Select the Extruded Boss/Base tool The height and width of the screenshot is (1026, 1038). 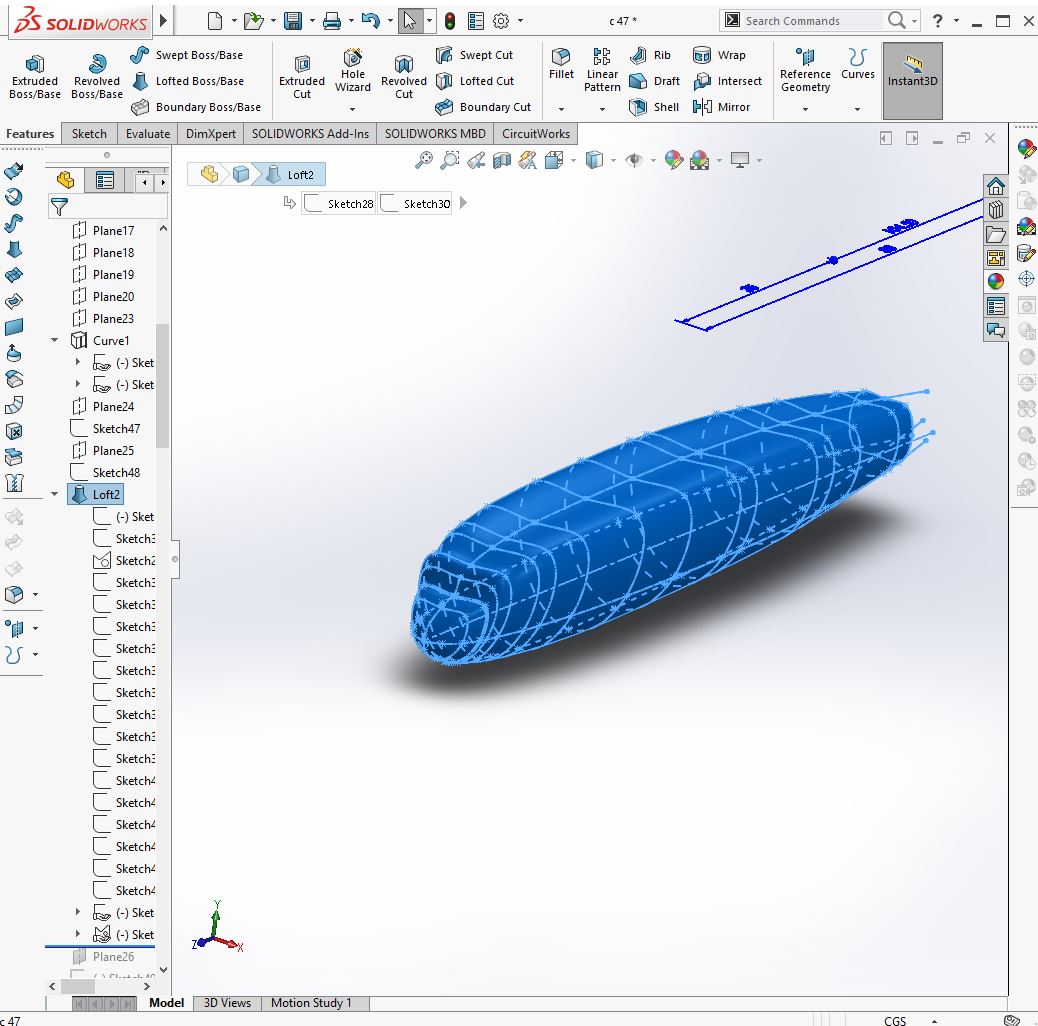34,77
